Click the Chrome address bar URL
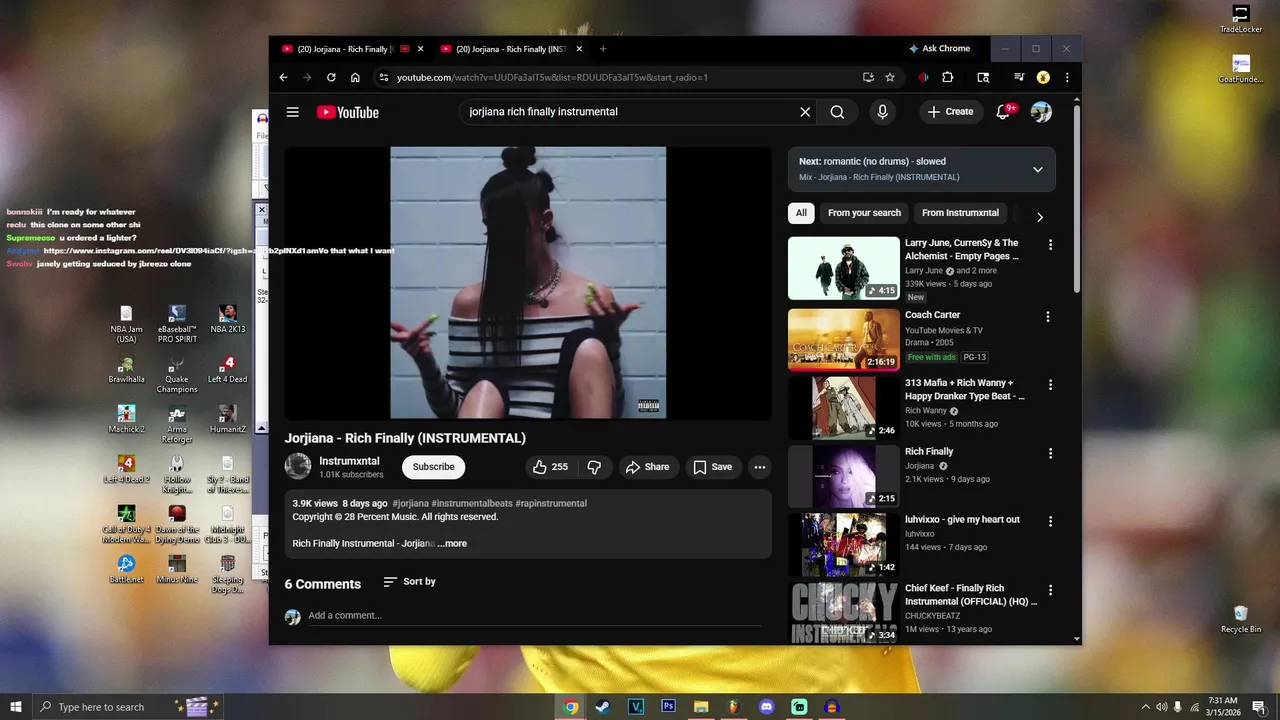The height and width of the screenshot is (720, 1280). [x=552, y=77]
